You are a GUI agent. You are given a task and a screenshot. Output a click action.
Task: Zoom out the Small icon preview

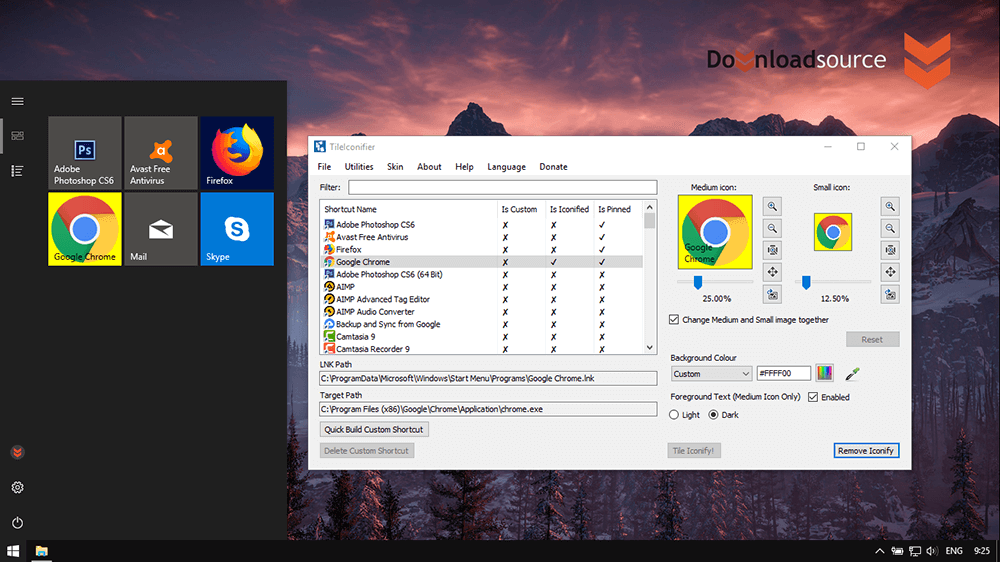coord(890,228)
